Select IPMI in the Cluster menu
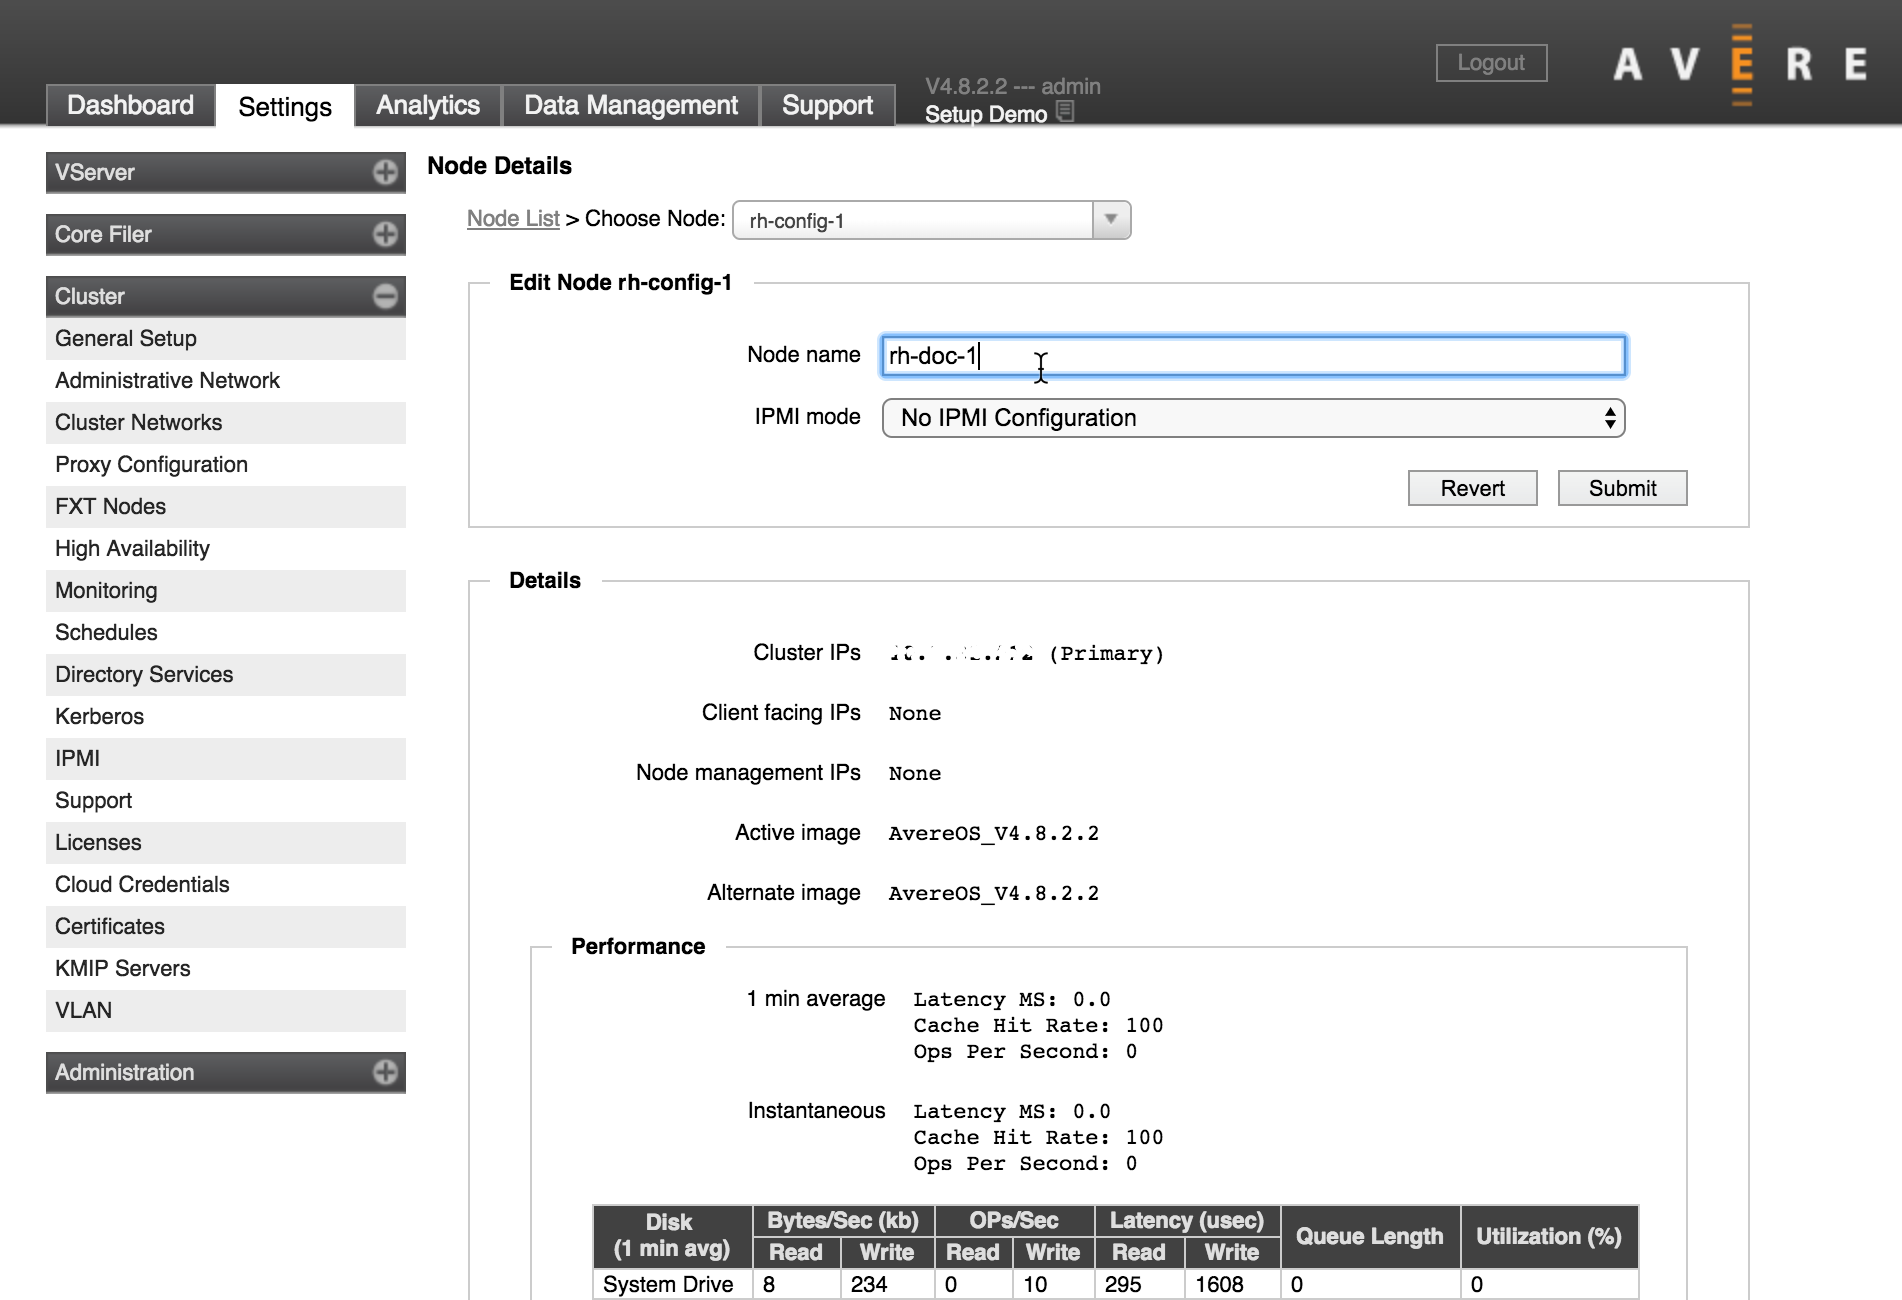This screenshot has width=1902, height=1300. pos(226,759)
